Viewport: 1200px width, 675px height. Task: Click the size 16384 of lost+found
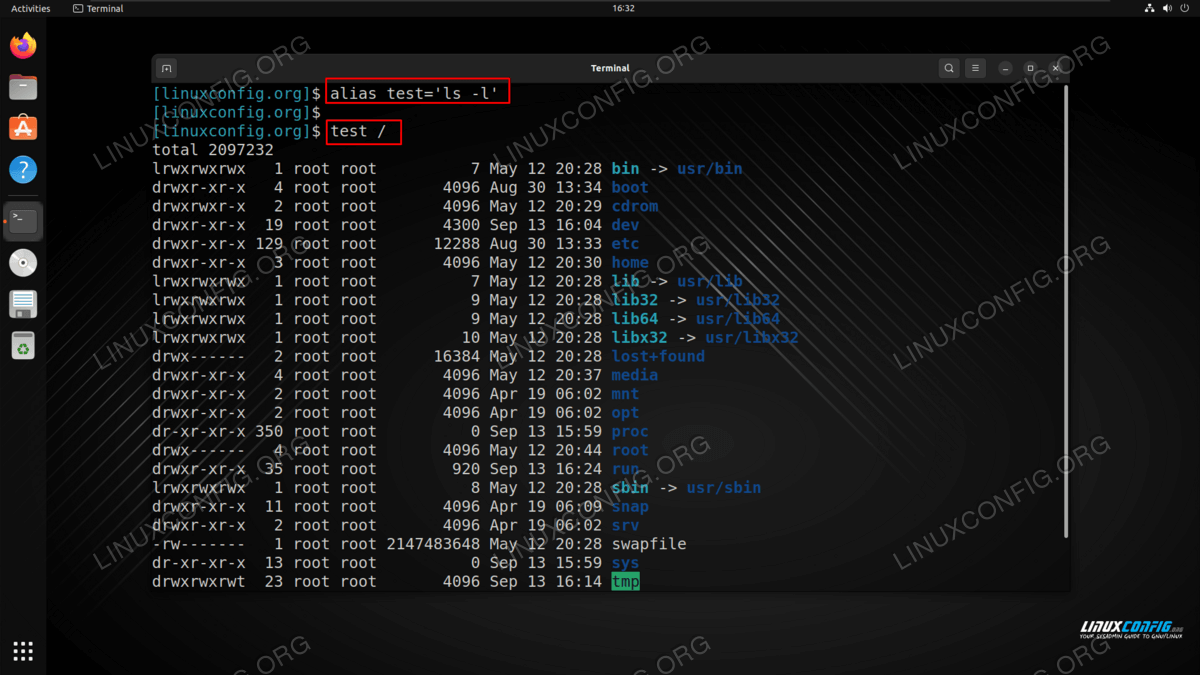point(457,356)
